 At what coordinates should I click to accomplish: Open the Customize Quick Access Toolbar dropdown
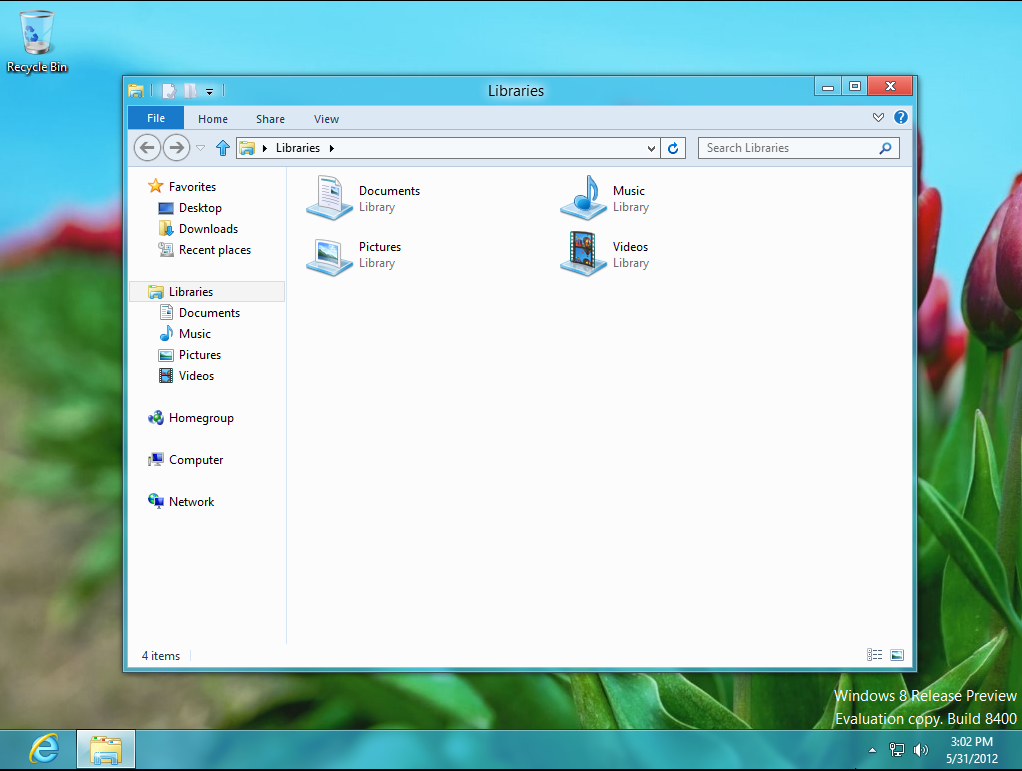tap(209, 90)
